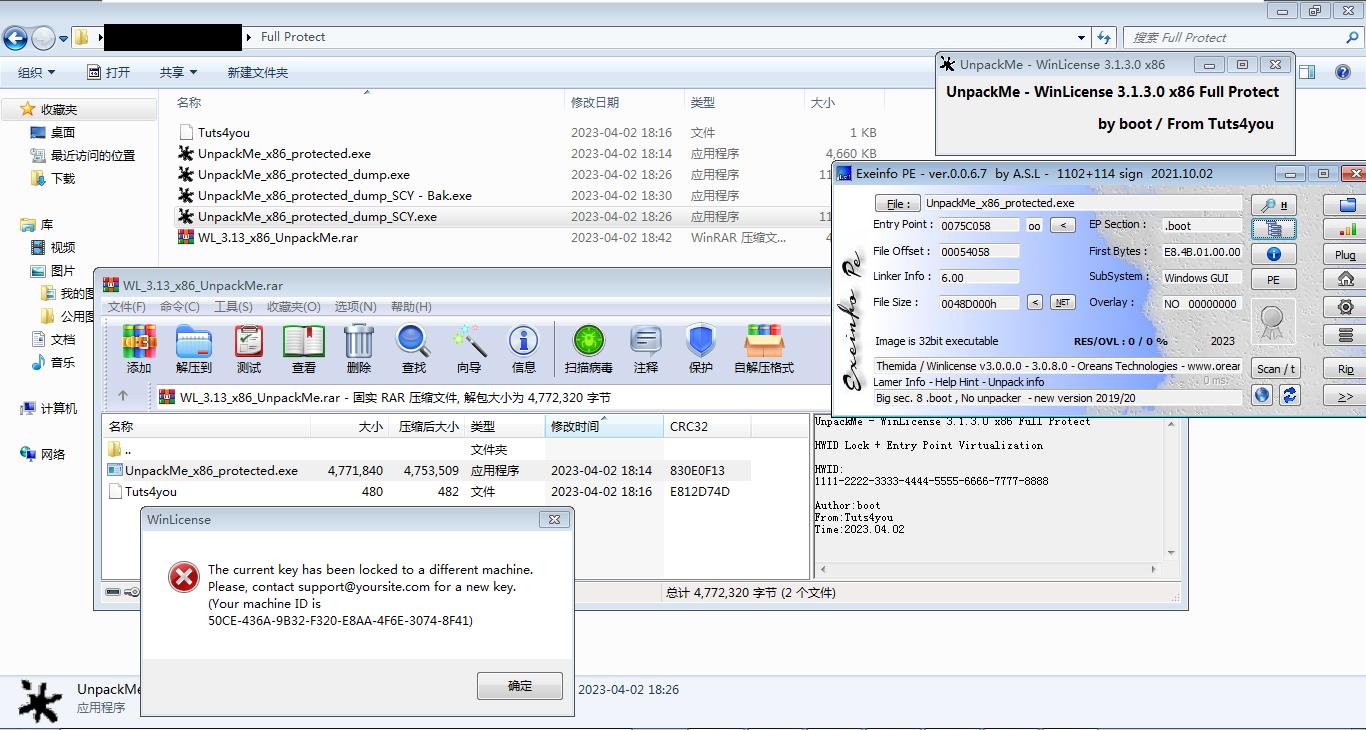Screen dimensions: 1366x730
Task: Click the Exeinfo PE blue info icon button
Action: coord(1274,254)
